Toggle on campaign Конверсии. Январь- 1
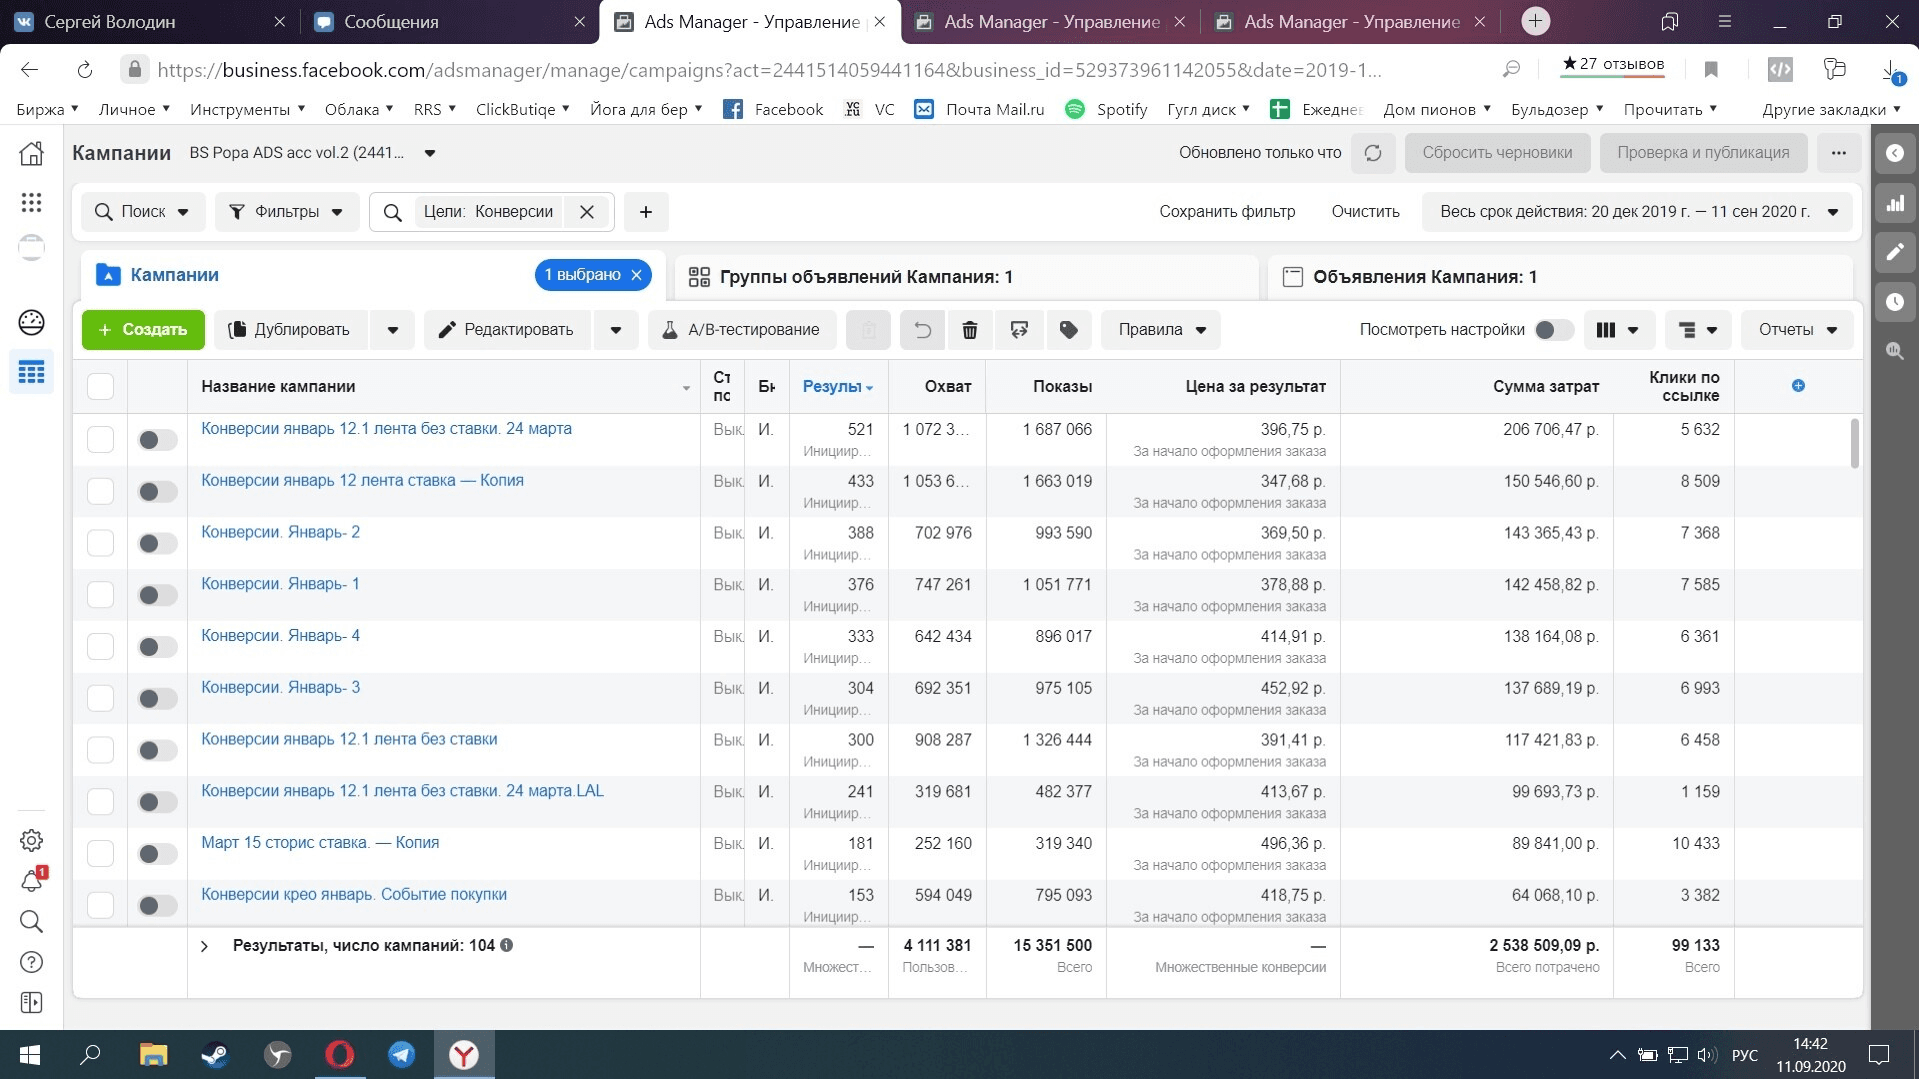 coord(157,595)
